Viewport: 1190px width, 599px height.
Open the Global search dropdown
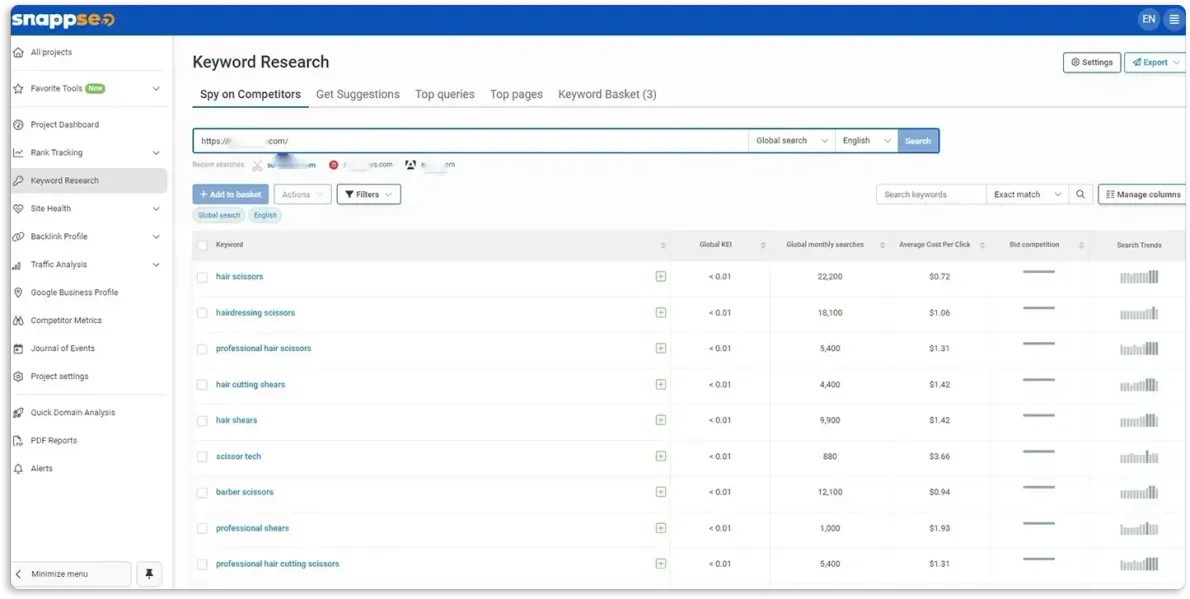pyautogui.click(x=792, y=140)
